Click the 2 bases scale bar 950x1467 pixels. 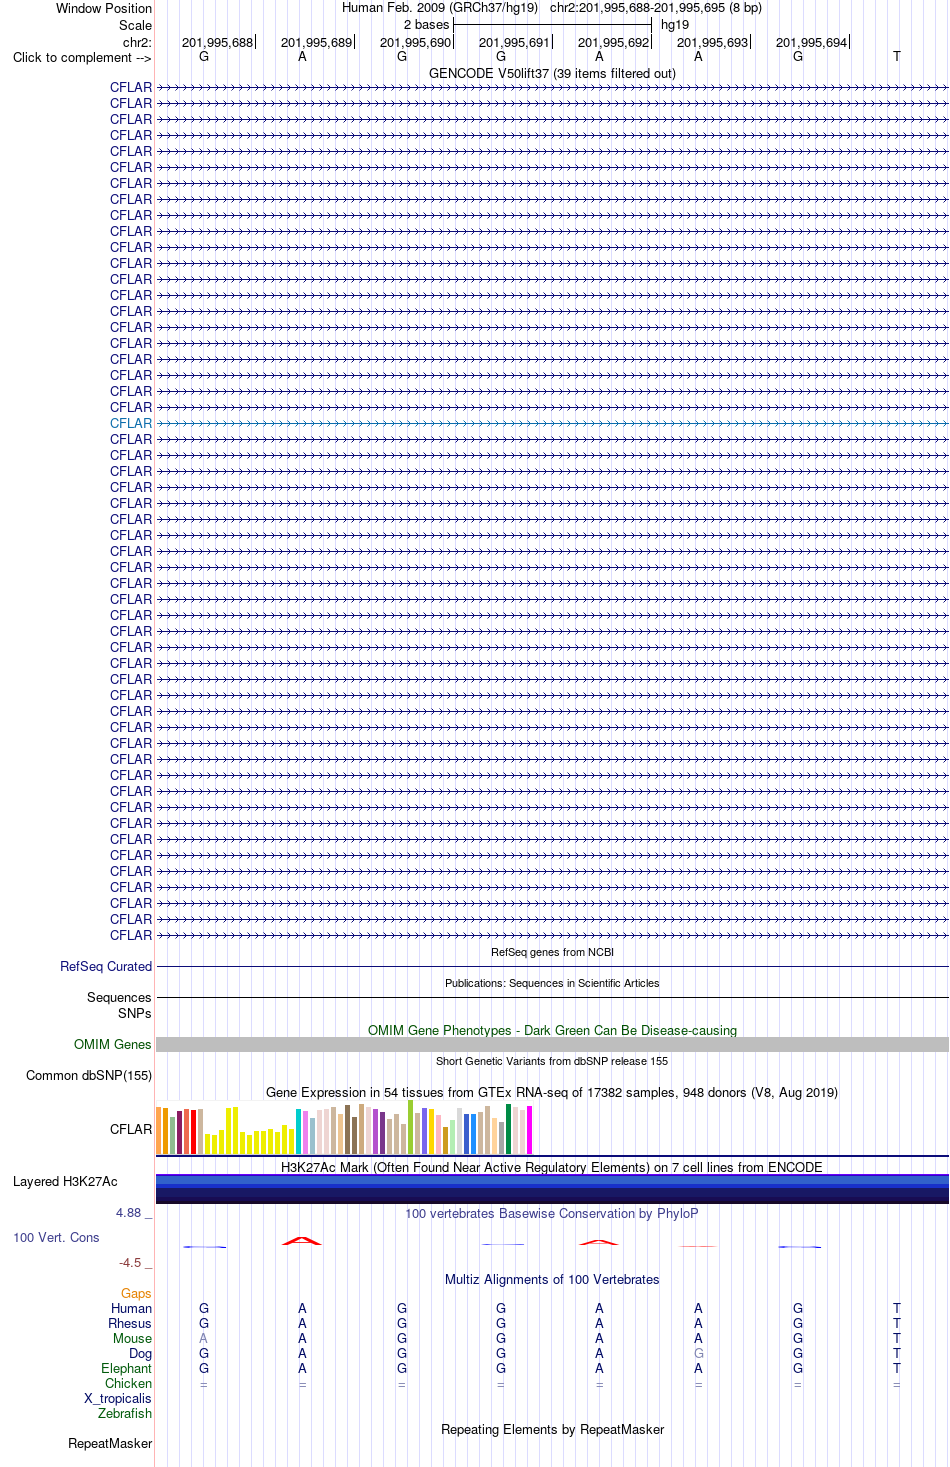coord(552,24)
